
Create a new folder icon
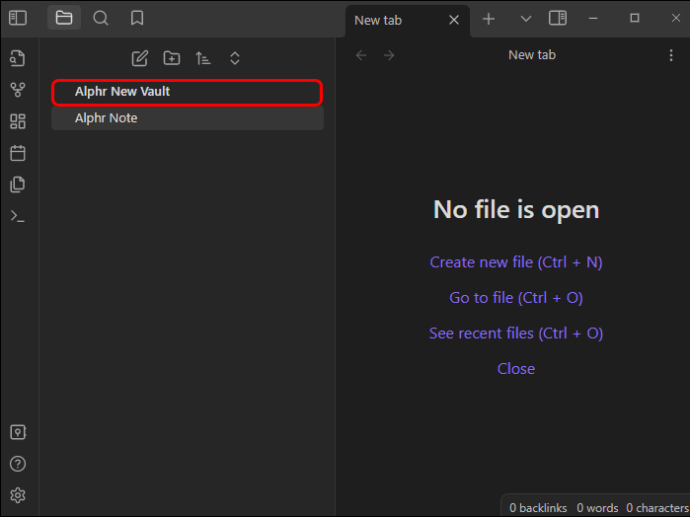click(x=172, y=58)
